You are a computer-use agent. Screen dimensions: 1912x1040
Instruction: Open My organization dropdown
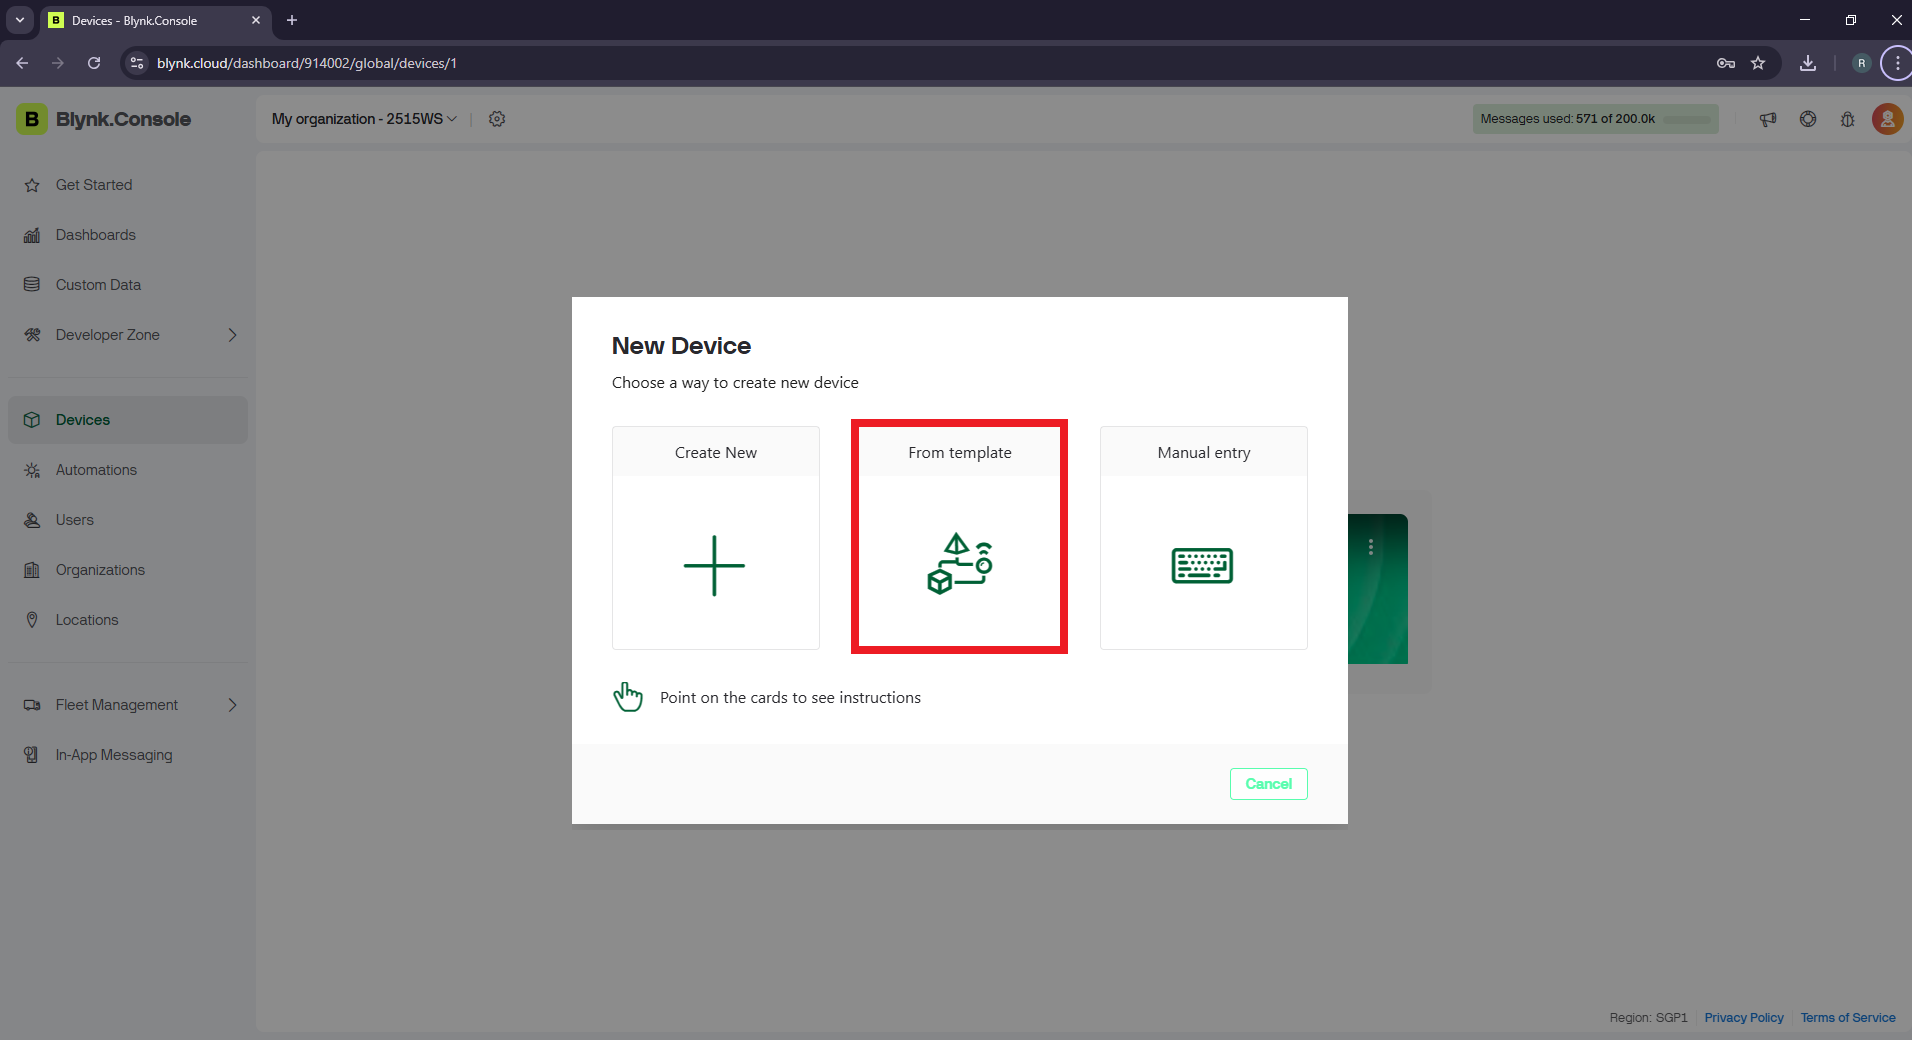(364, 119)
